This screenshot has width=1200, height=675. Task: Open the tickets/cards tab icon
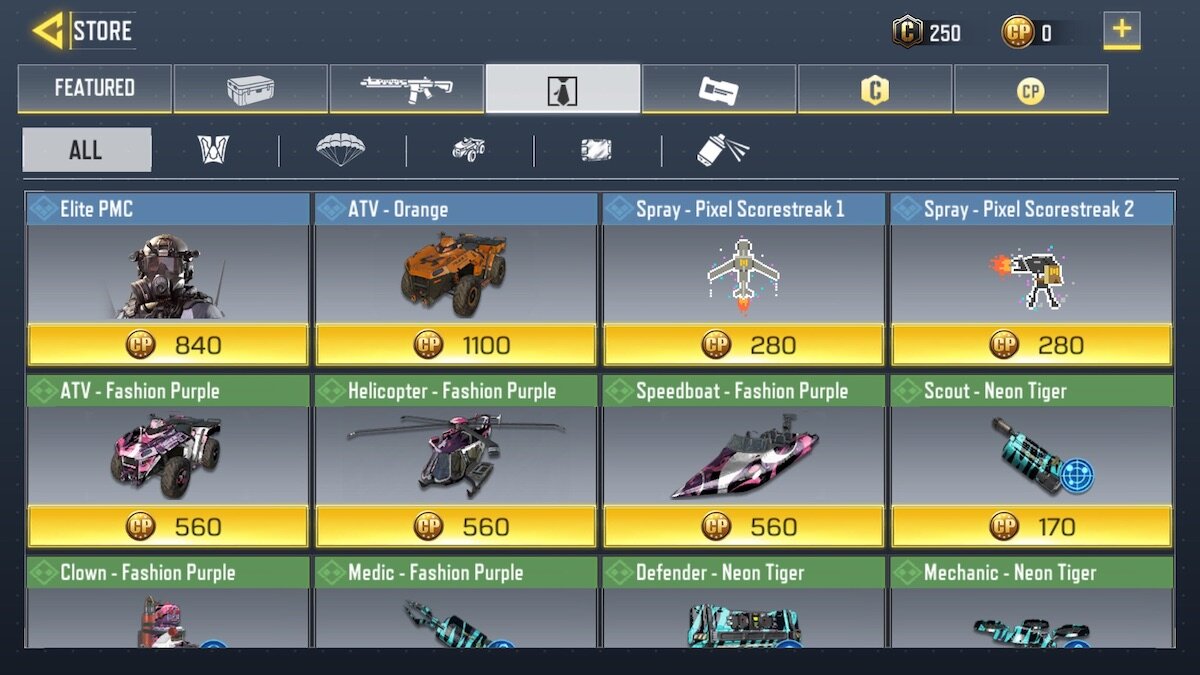tap(718, 89)
